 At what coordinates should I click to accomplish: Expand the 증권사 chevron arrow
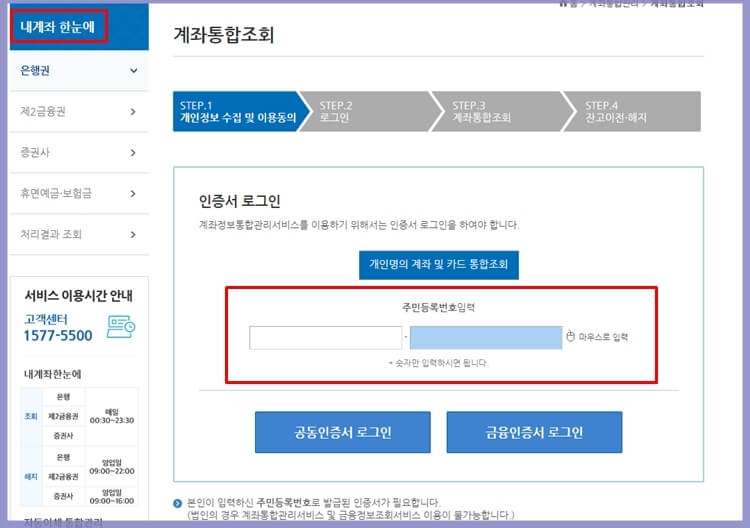tap(133, 153)
